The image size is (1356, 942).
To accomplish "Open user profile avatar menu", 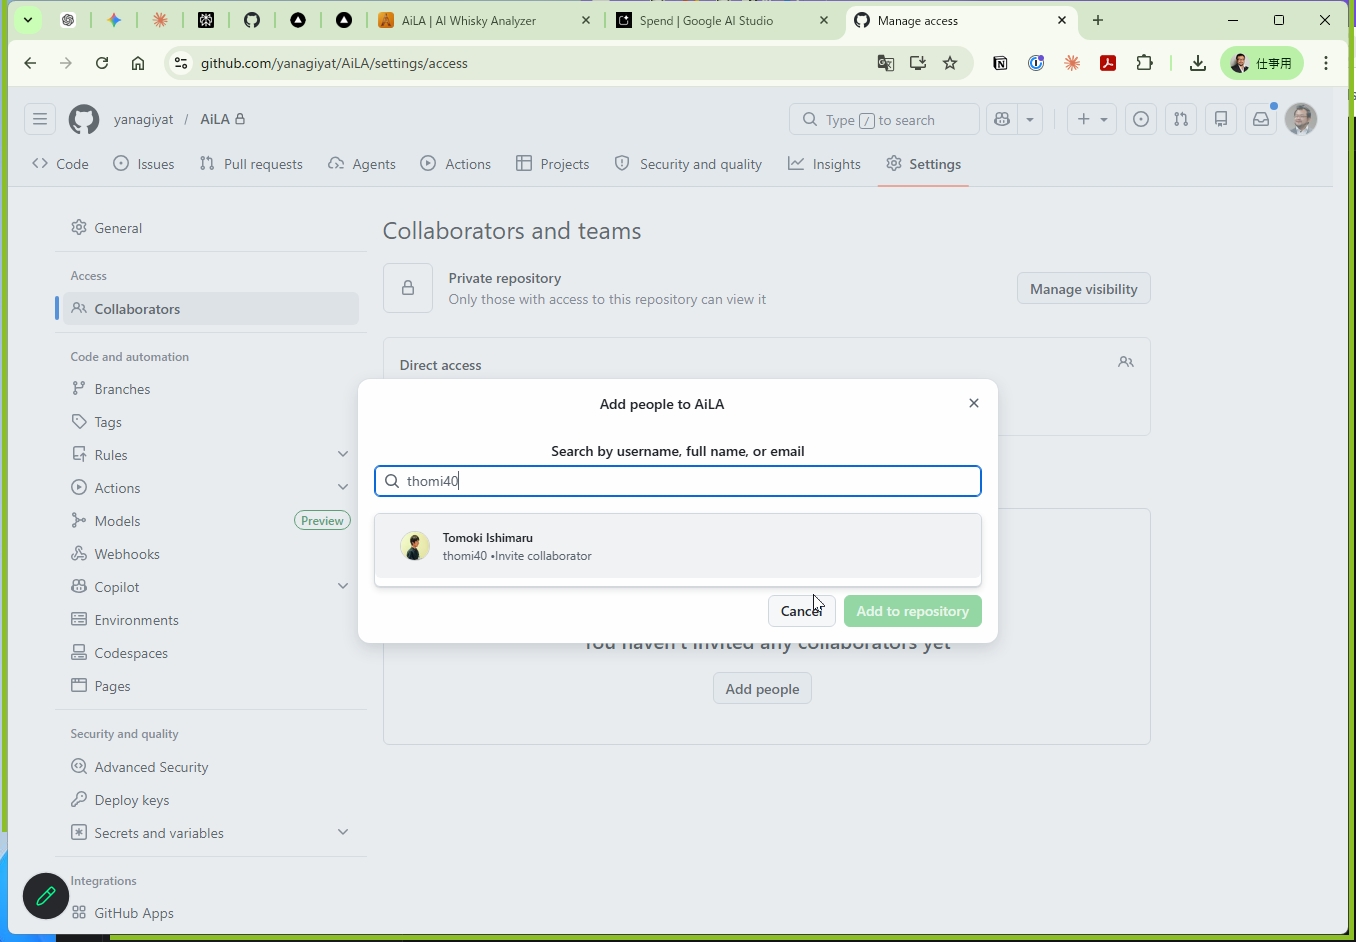I will coord(1302,120).
